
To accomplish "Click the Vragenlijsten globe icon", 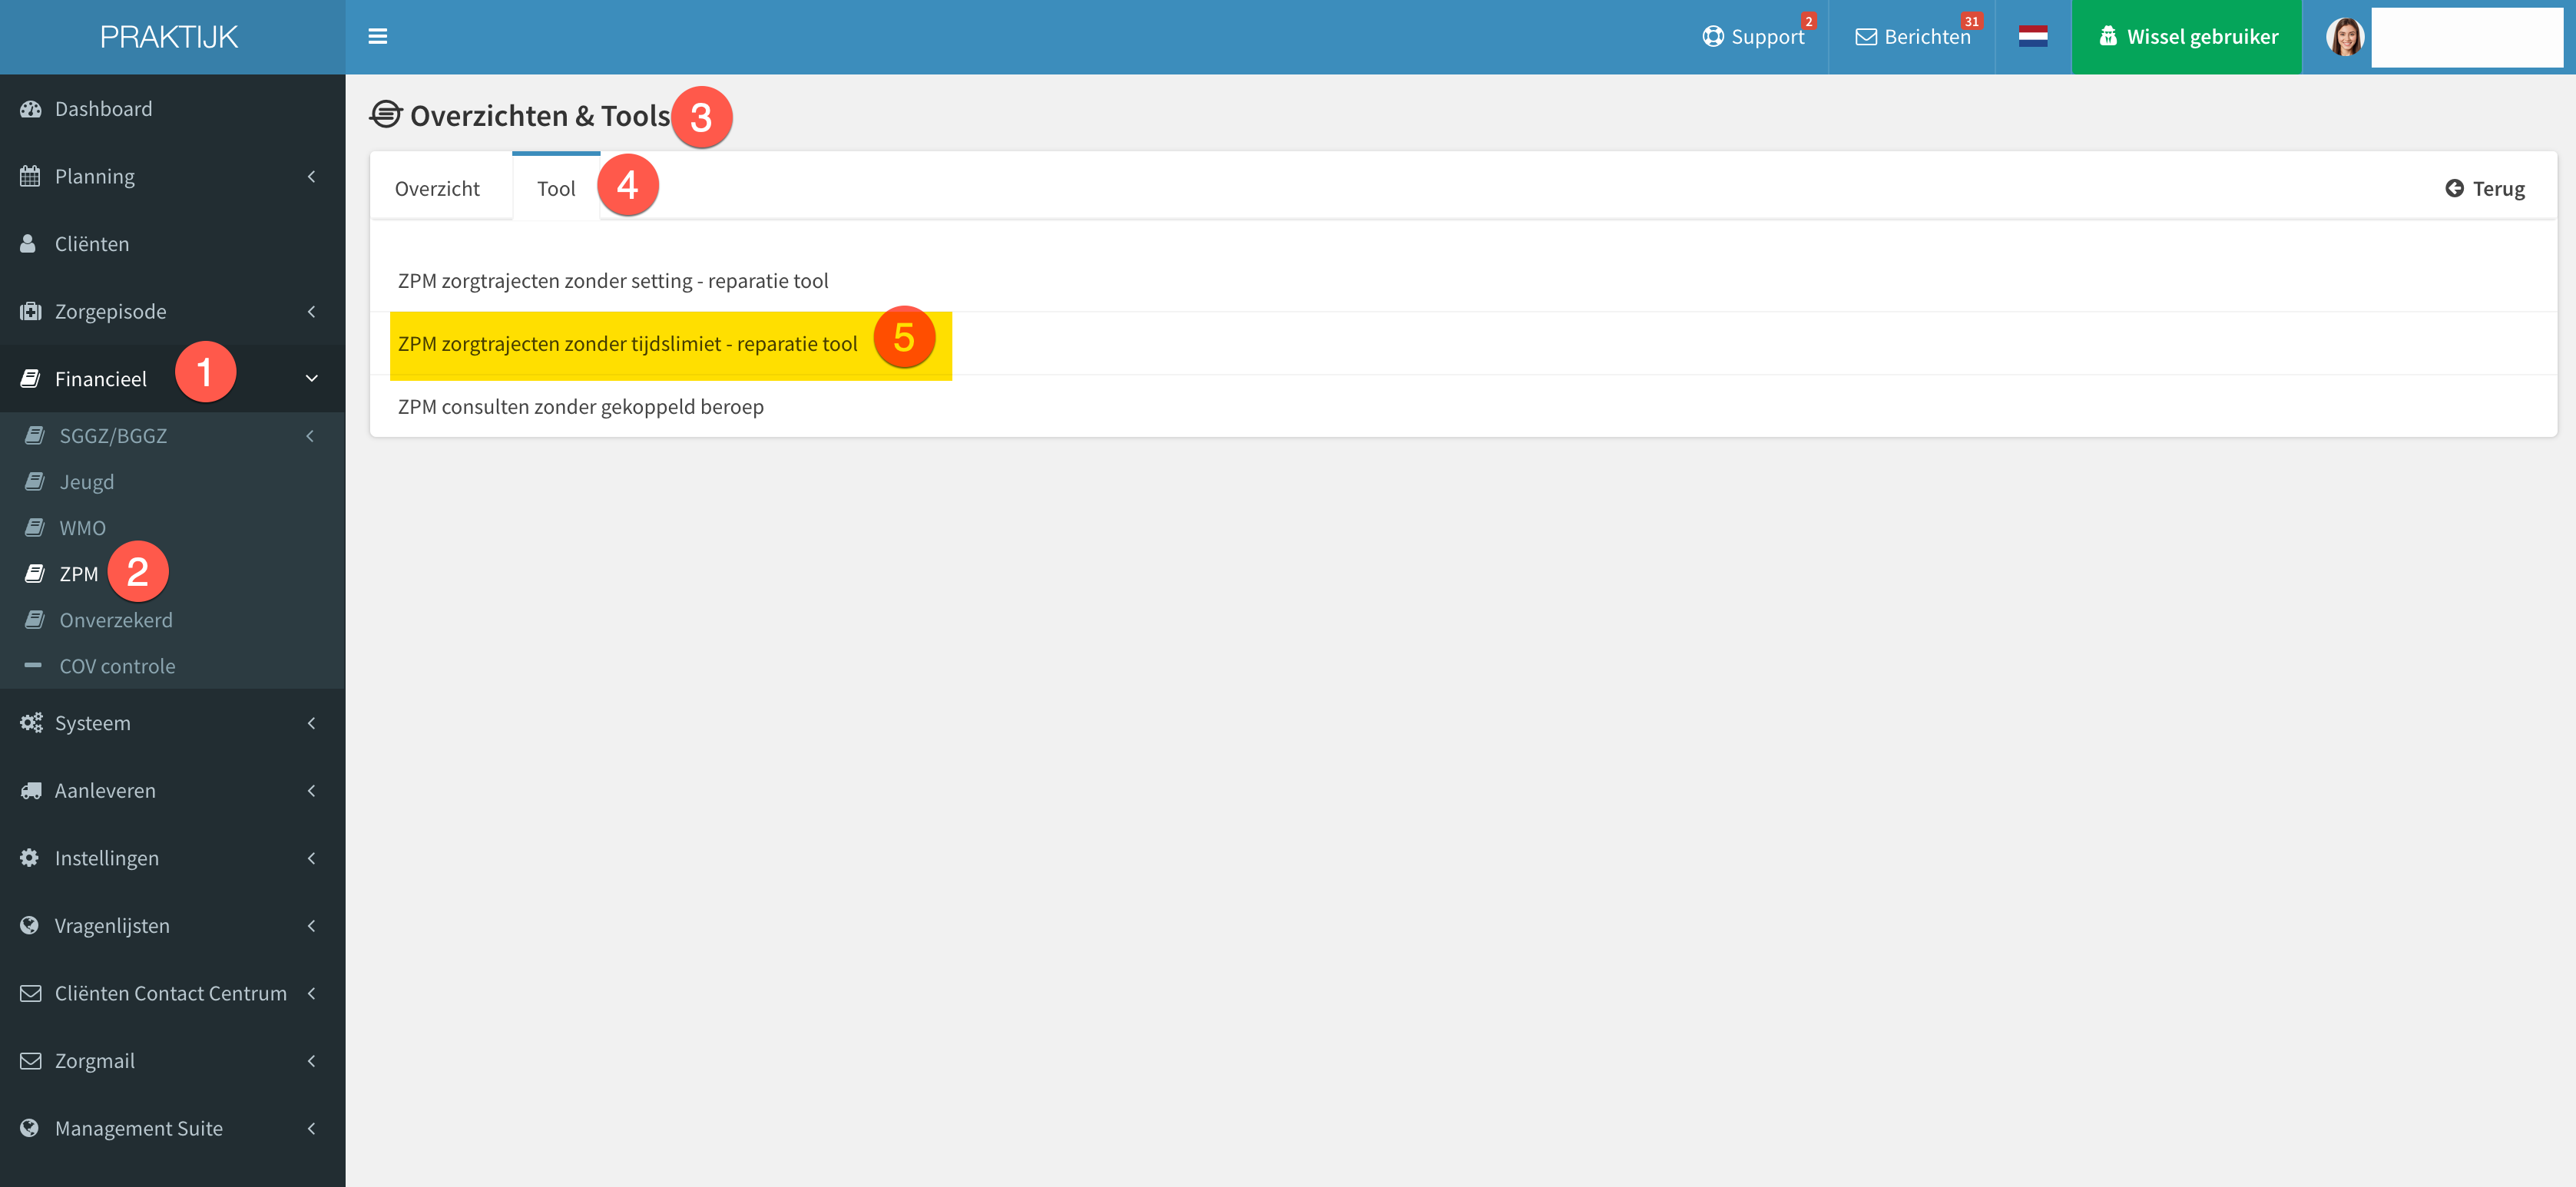I will [29, 925].
